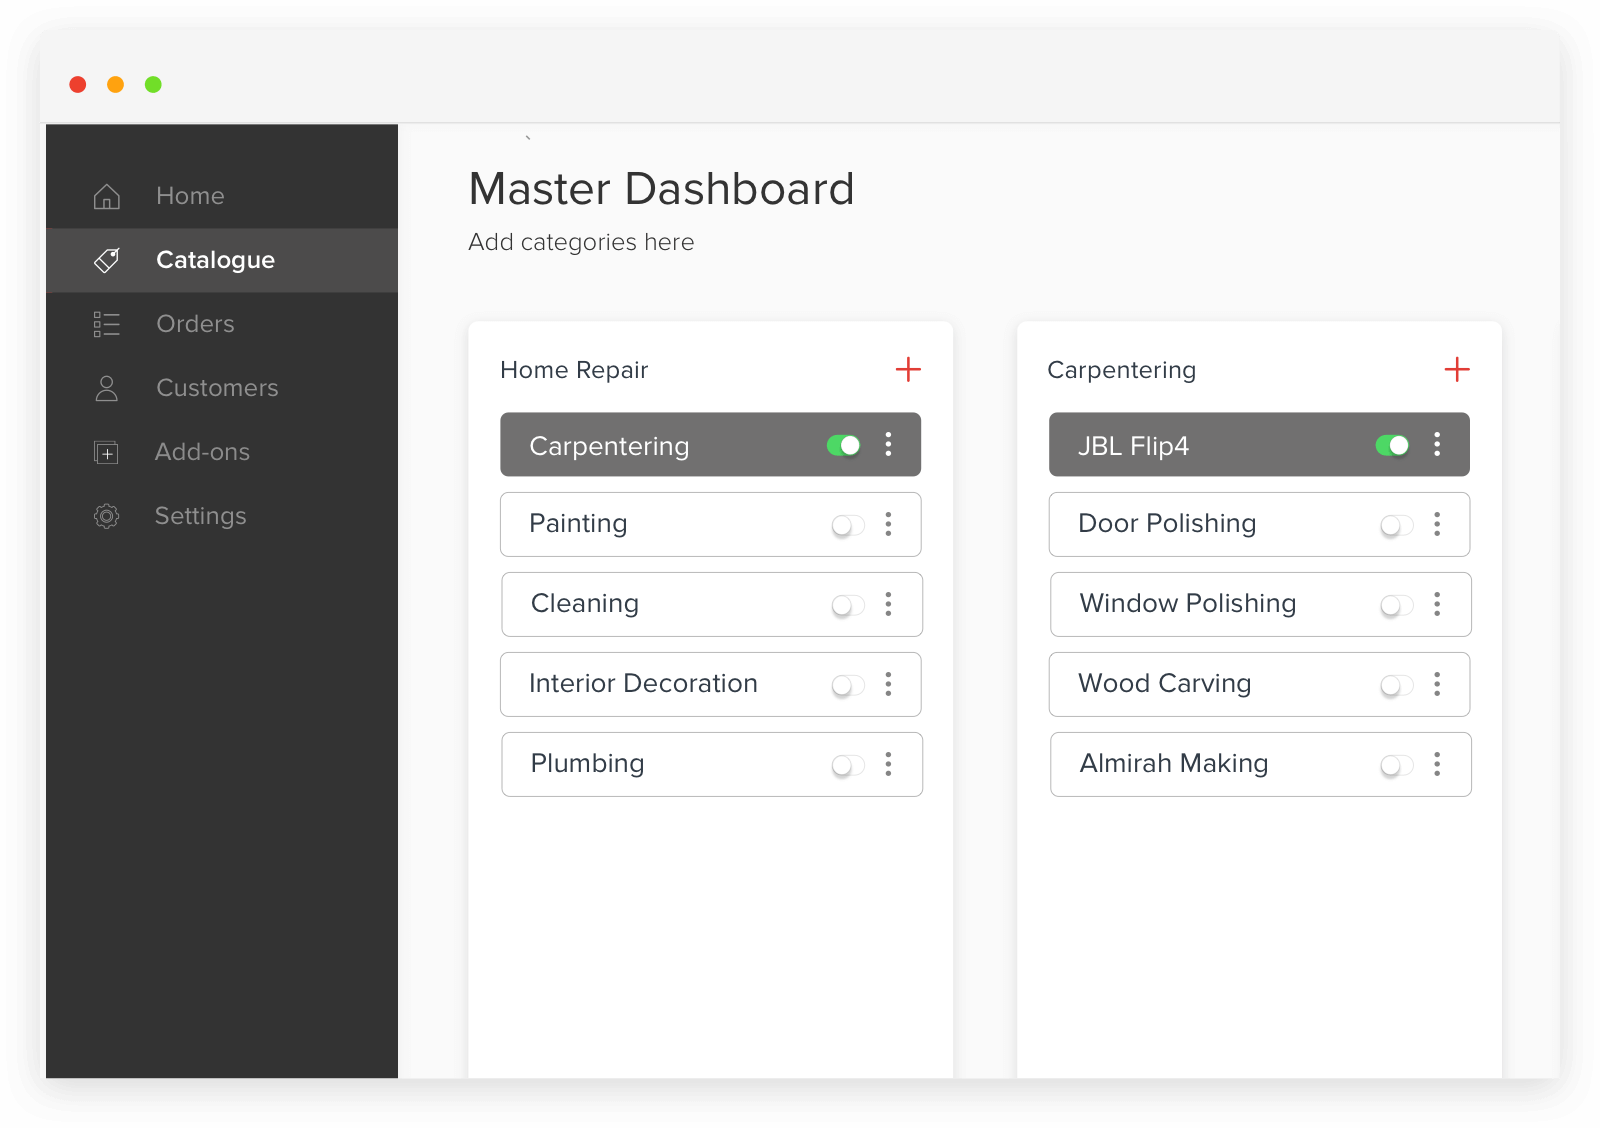Open three-dot menu for Interior Decoration
1600x1128 pixels.
point(888,684)
